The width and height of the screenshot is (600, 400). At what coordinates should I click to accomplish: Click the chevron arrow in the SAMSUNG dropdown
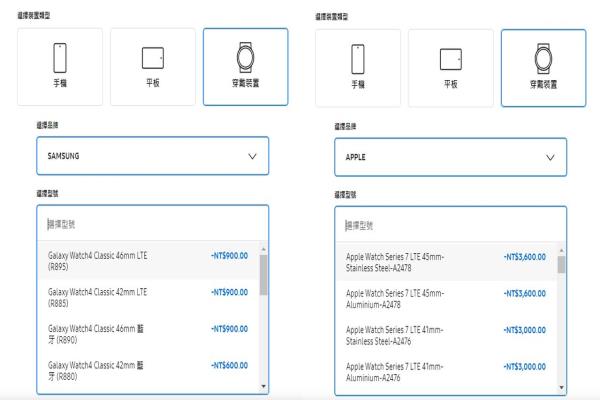tap(252, 156)
